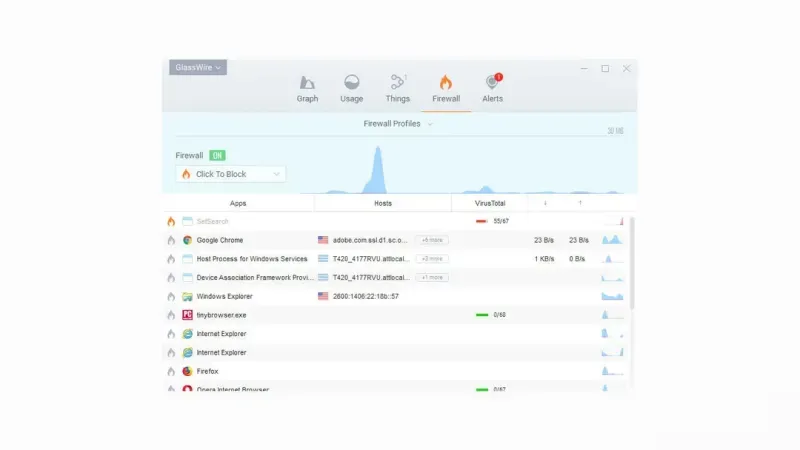
Task: Click the US flag beside adobe.com host
Action: [x=323, y=240]
